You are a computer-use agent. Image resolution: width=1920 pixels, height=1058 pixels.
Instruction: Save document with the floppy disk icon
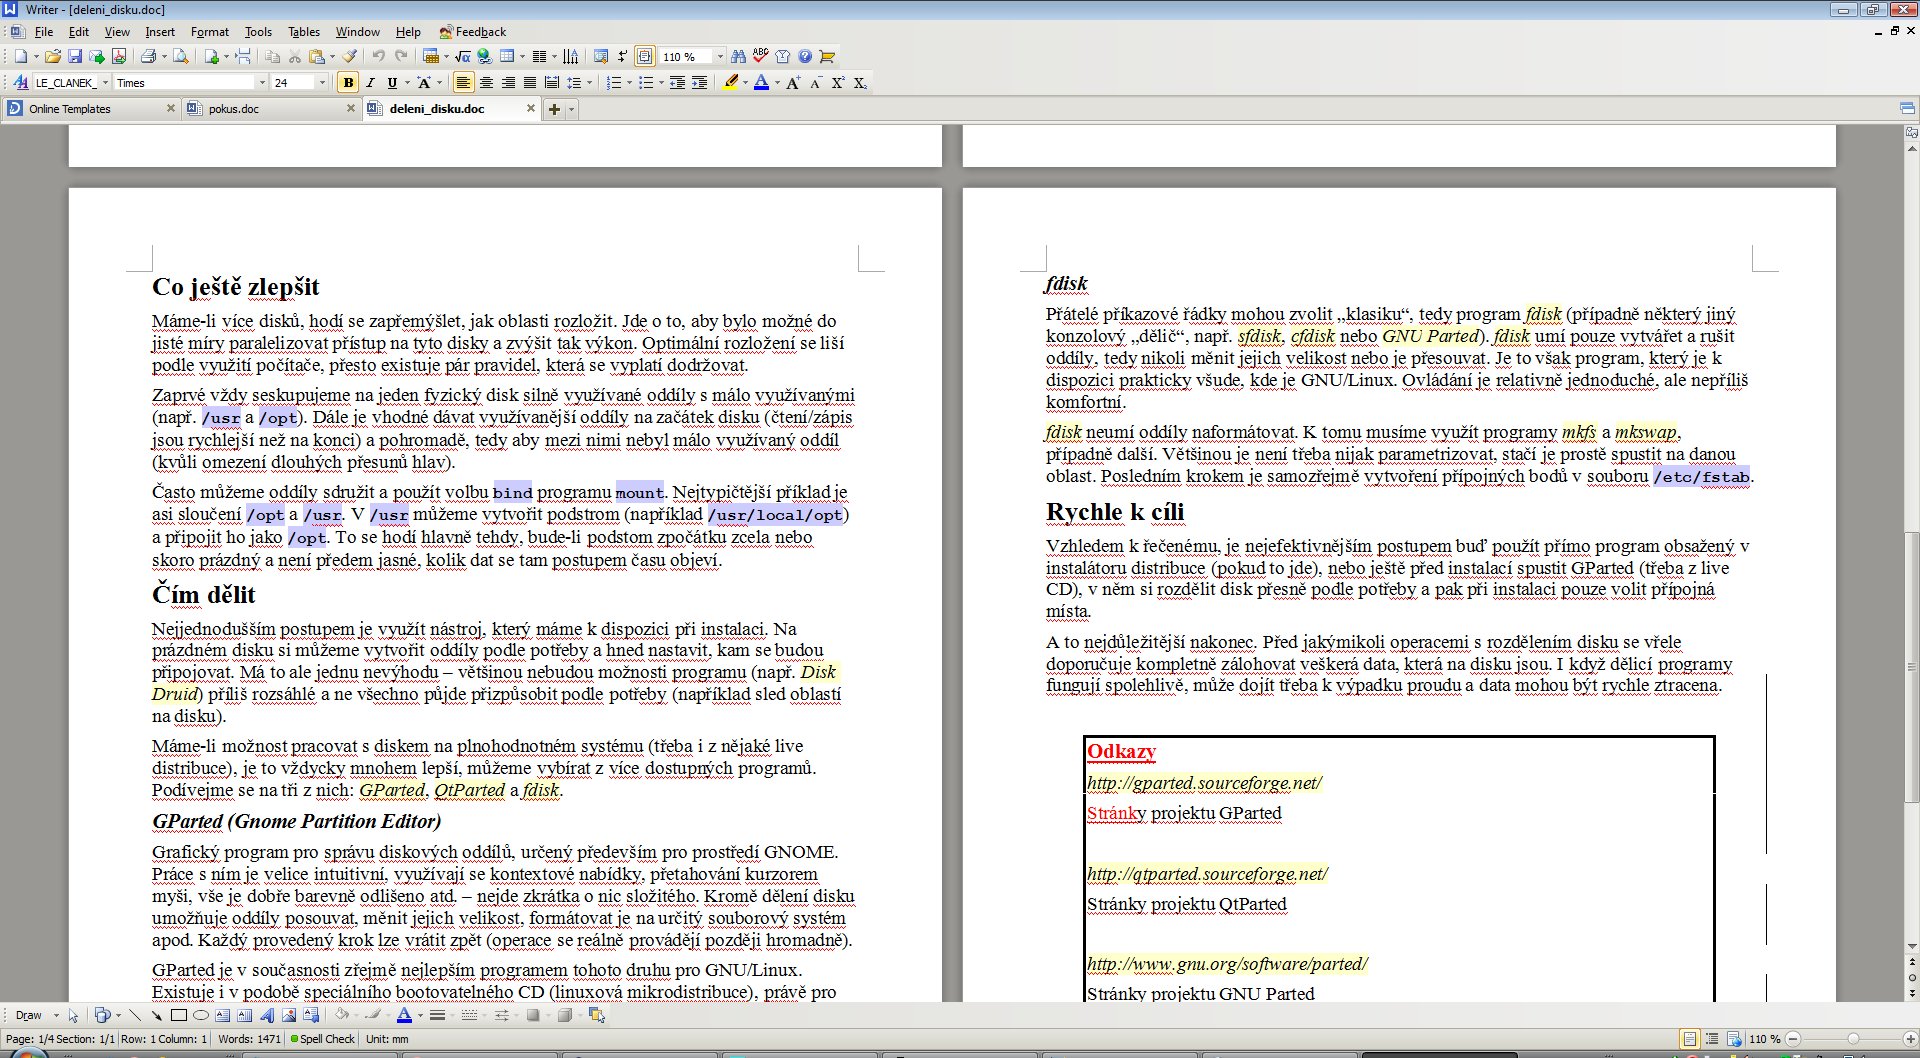point(75,57)
